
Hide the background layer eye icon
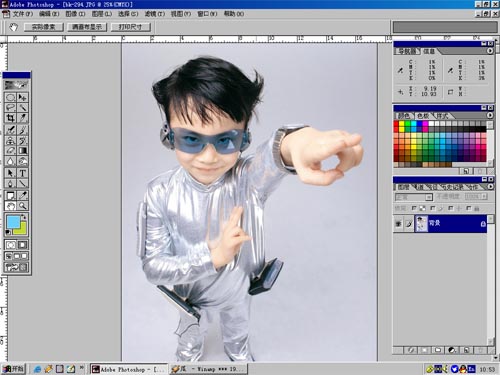[398, 224]
